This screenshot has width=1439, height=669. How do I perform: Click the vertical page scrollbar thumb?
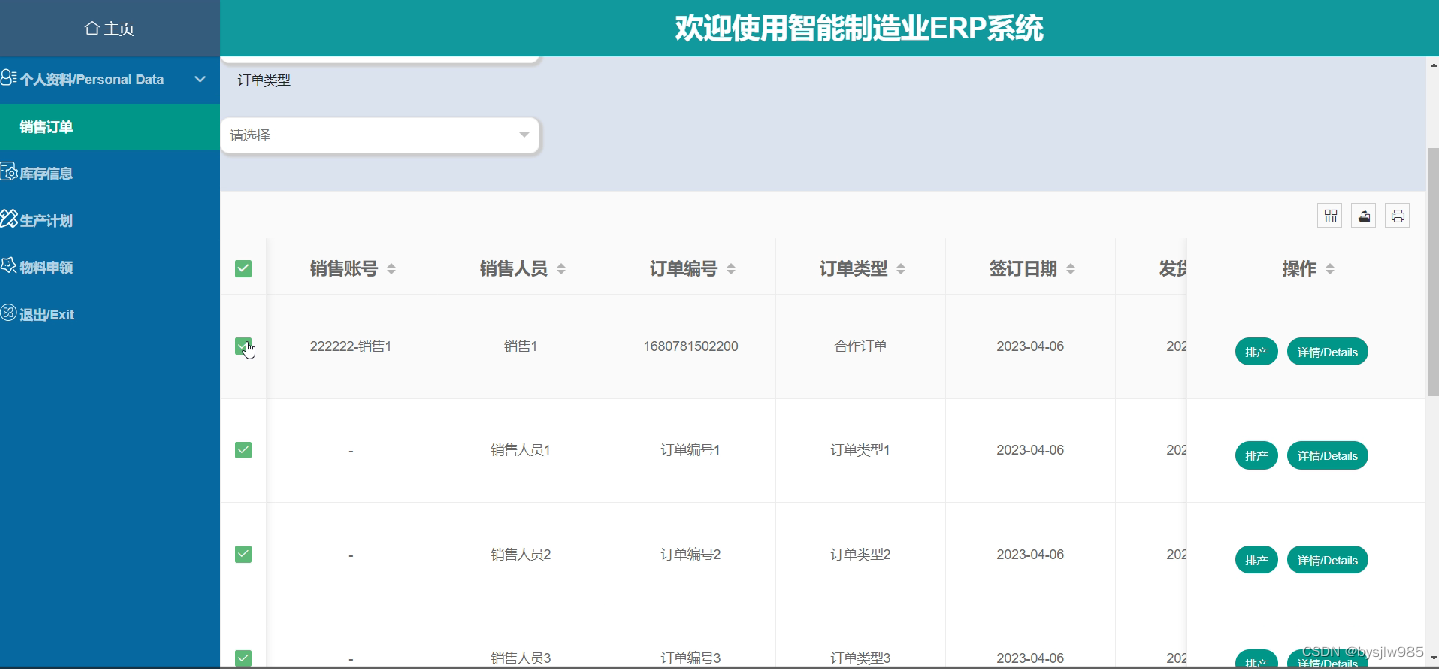(x=1432, y=270)
